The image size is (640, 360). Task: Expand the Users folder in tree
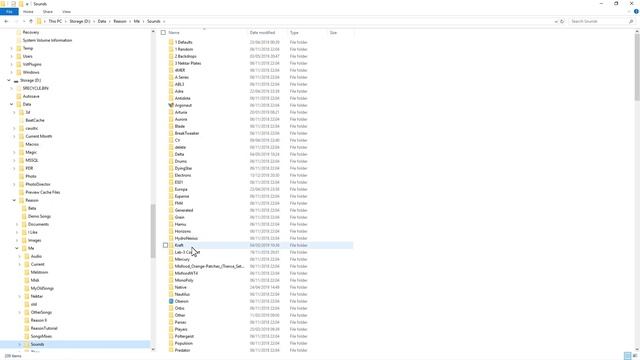coord(11,56)
